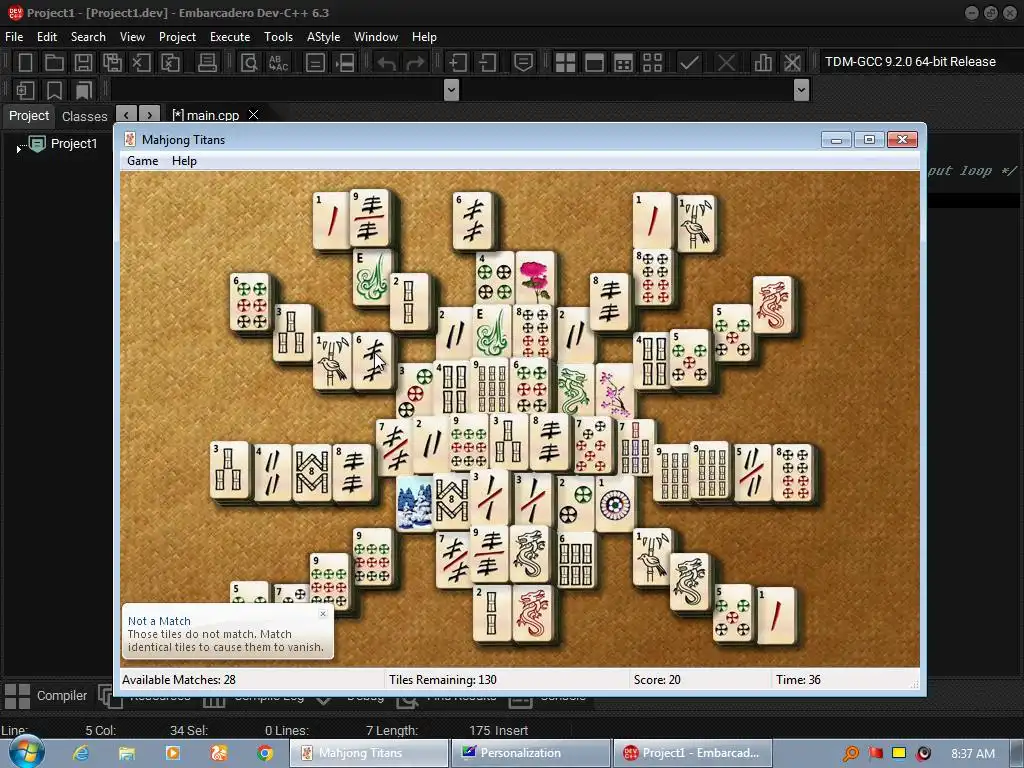The height and width of the screenshot is (768, 1024).
Task: Open Replace with the AB-AC icon
Action: pyautogui.click(x=278, y=63)
